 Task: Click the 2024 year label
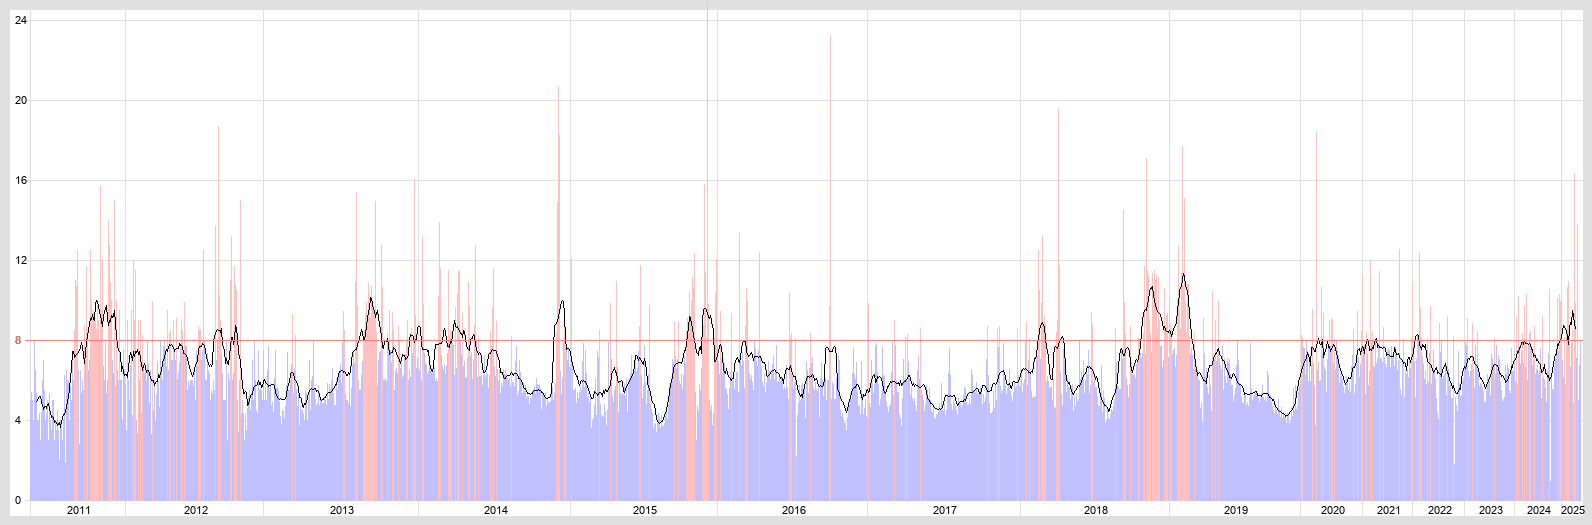point(1539,510)
